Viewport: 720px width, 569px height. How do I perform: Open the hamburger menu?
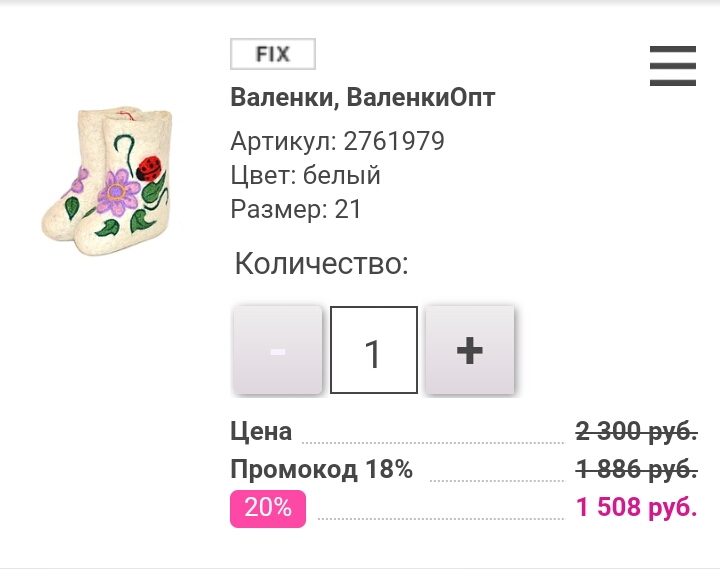(672, 66)
